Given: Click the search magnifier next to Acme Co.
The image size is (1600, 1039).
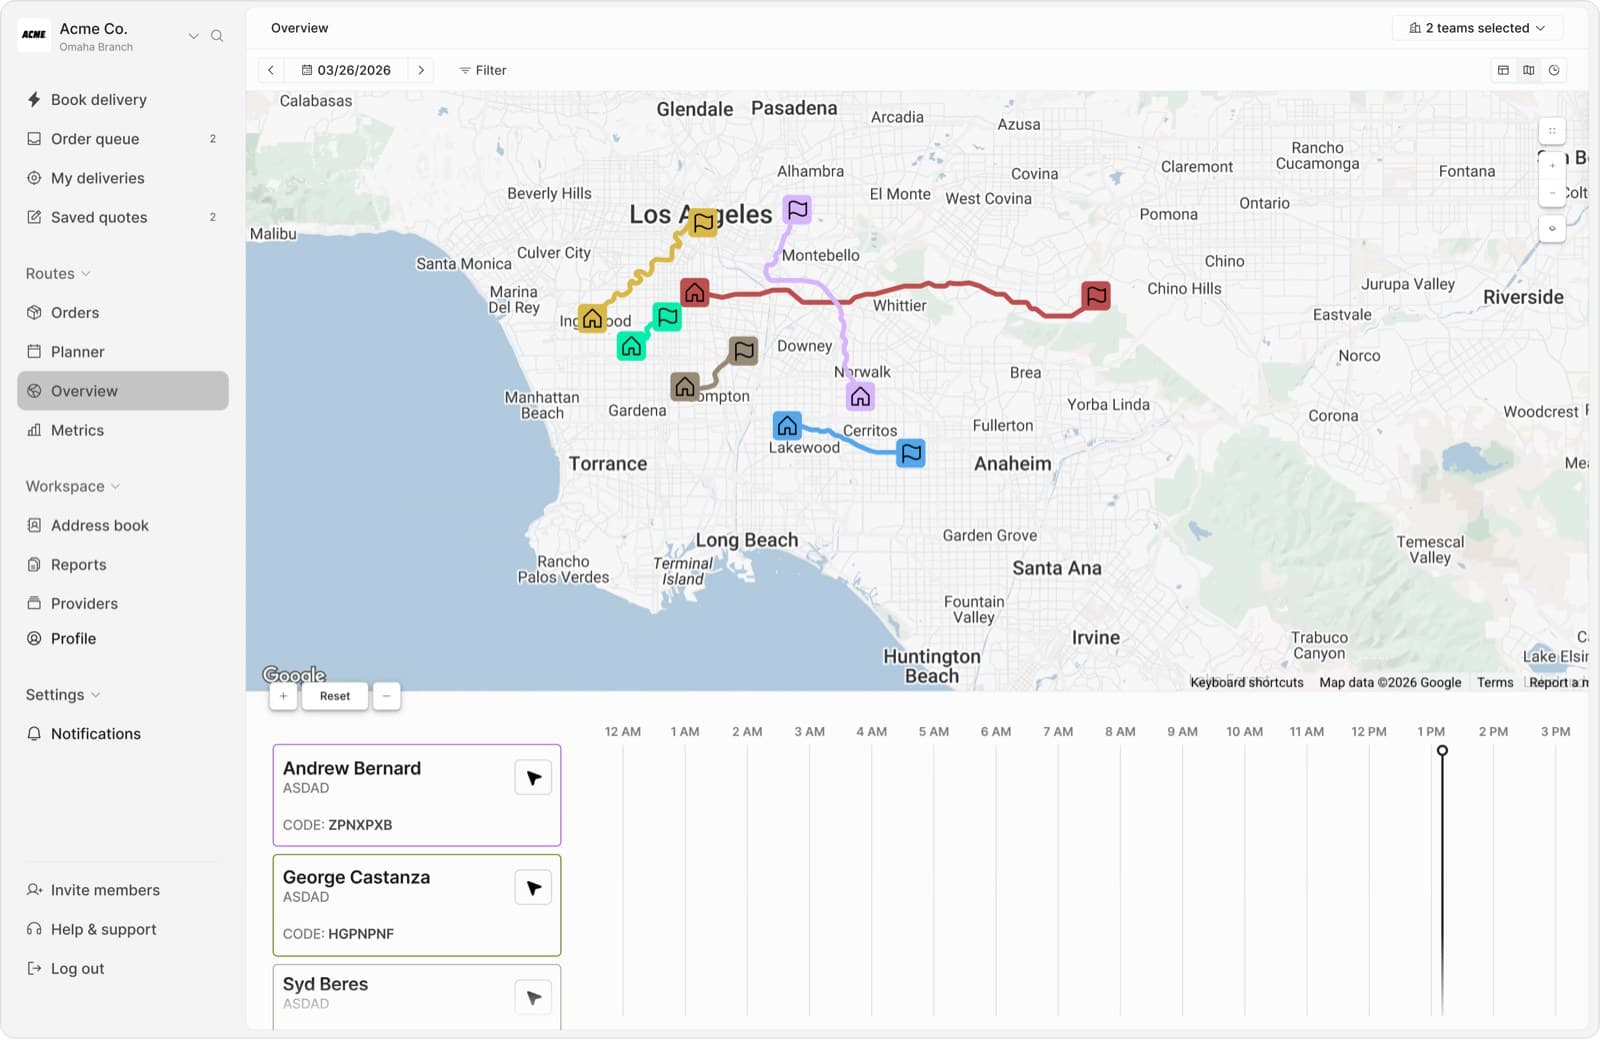Looking at the screenshot, I should tap(217, 36).
